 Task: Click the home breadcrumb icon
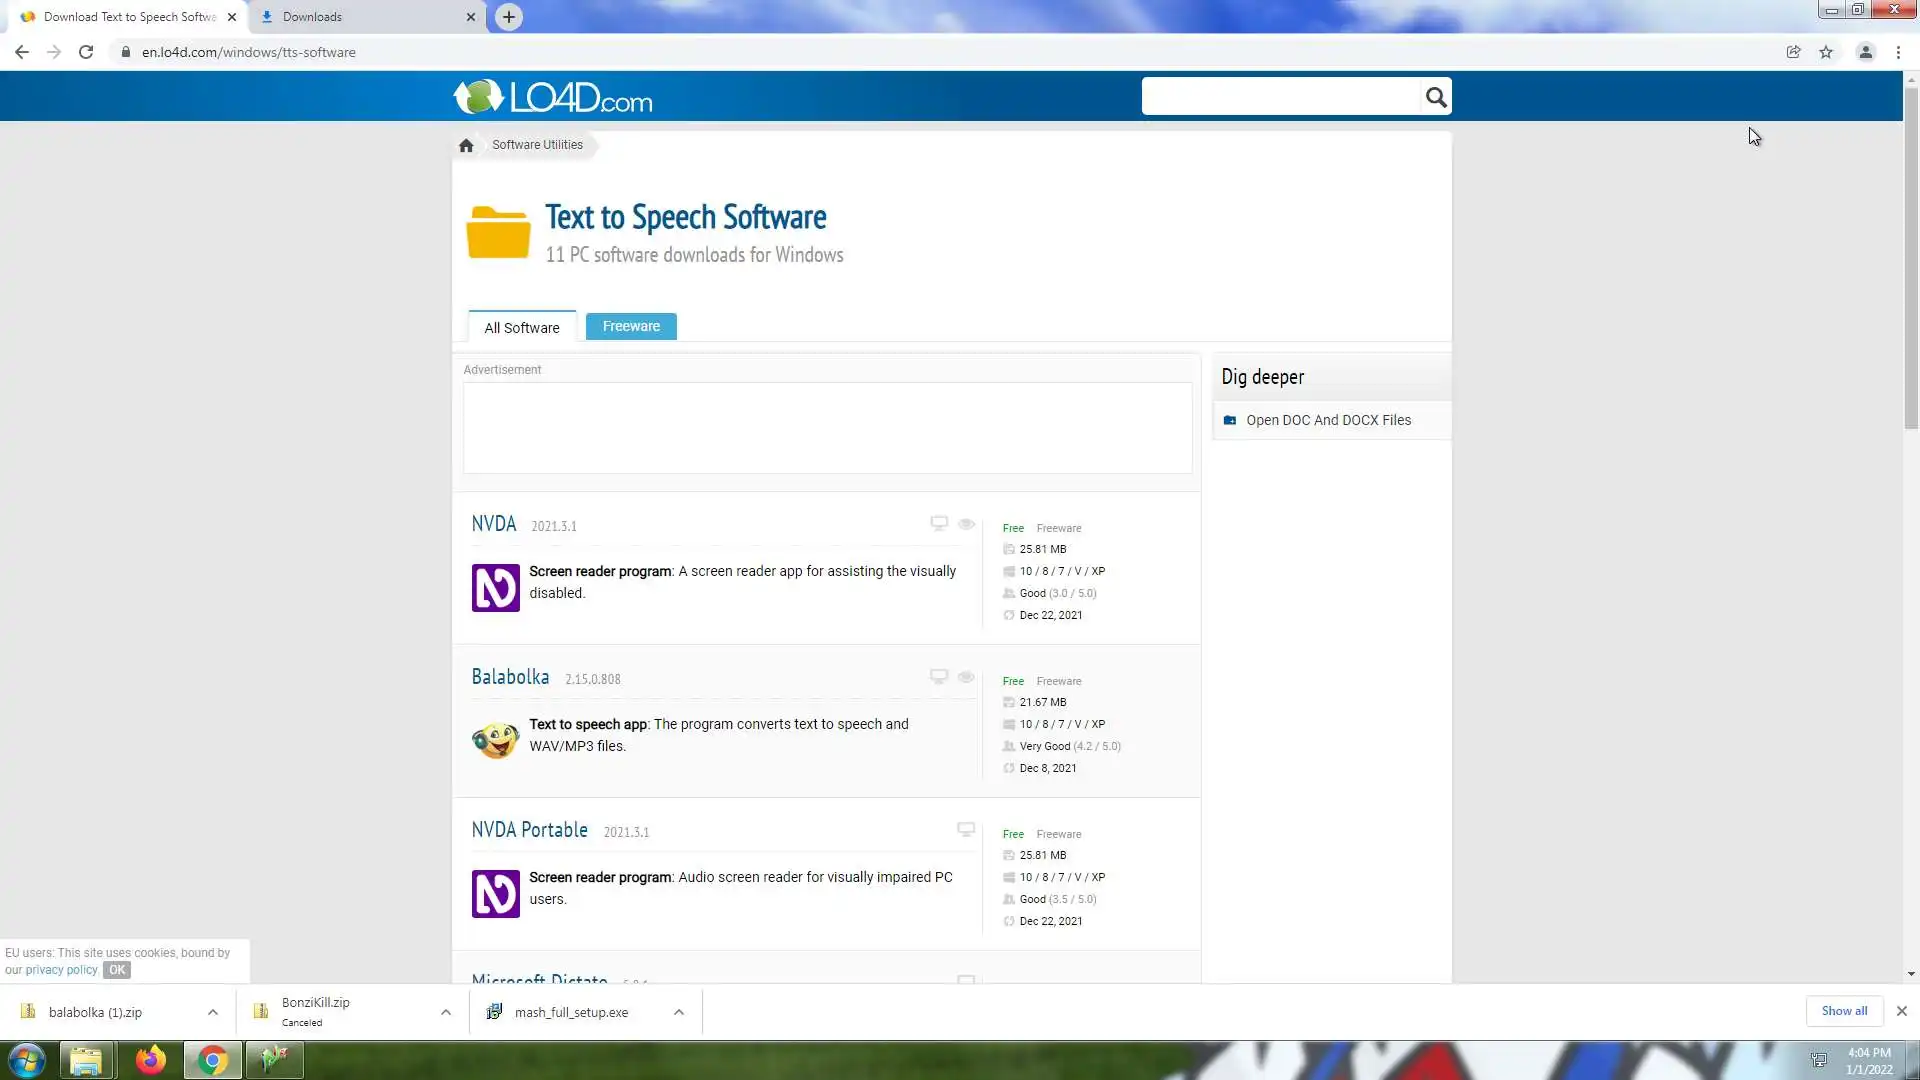coord(466,145)
